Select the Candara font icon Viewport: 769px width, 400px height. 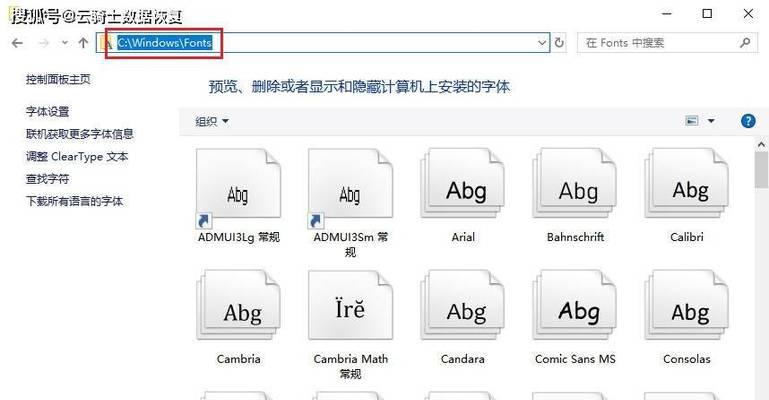[463, 305]
